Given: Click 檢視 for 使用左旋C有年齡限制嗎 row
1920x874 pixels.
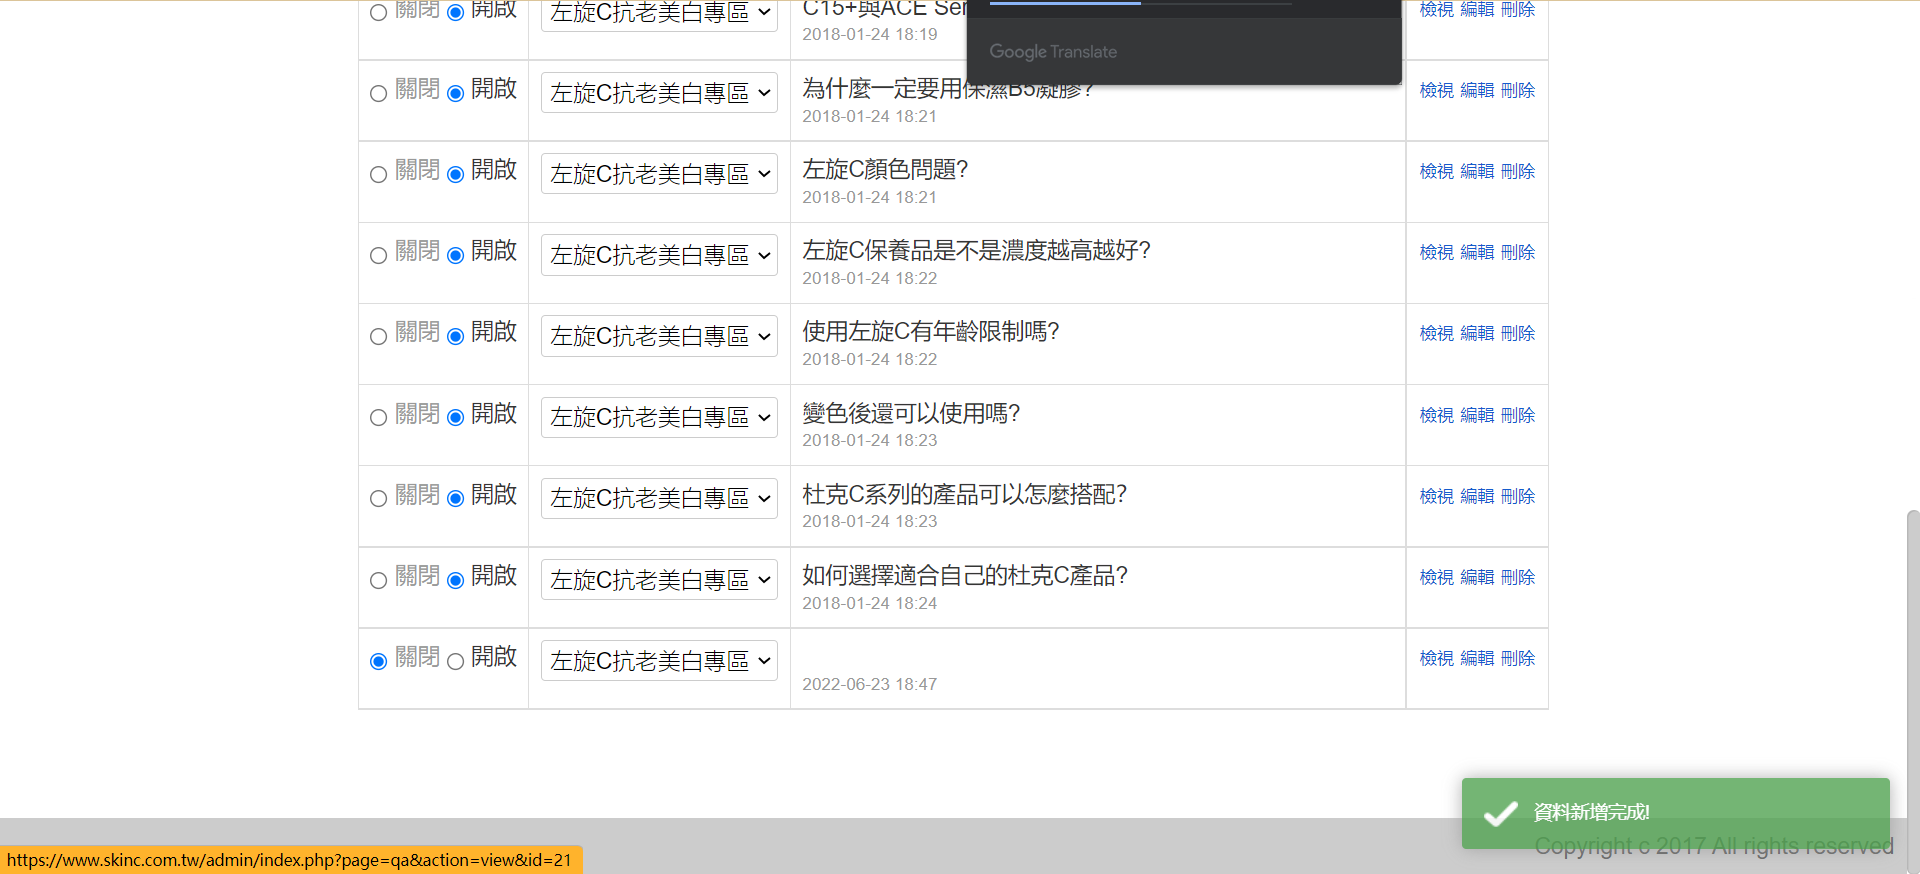Looking at the screenshot, I should pos(1436,334).
